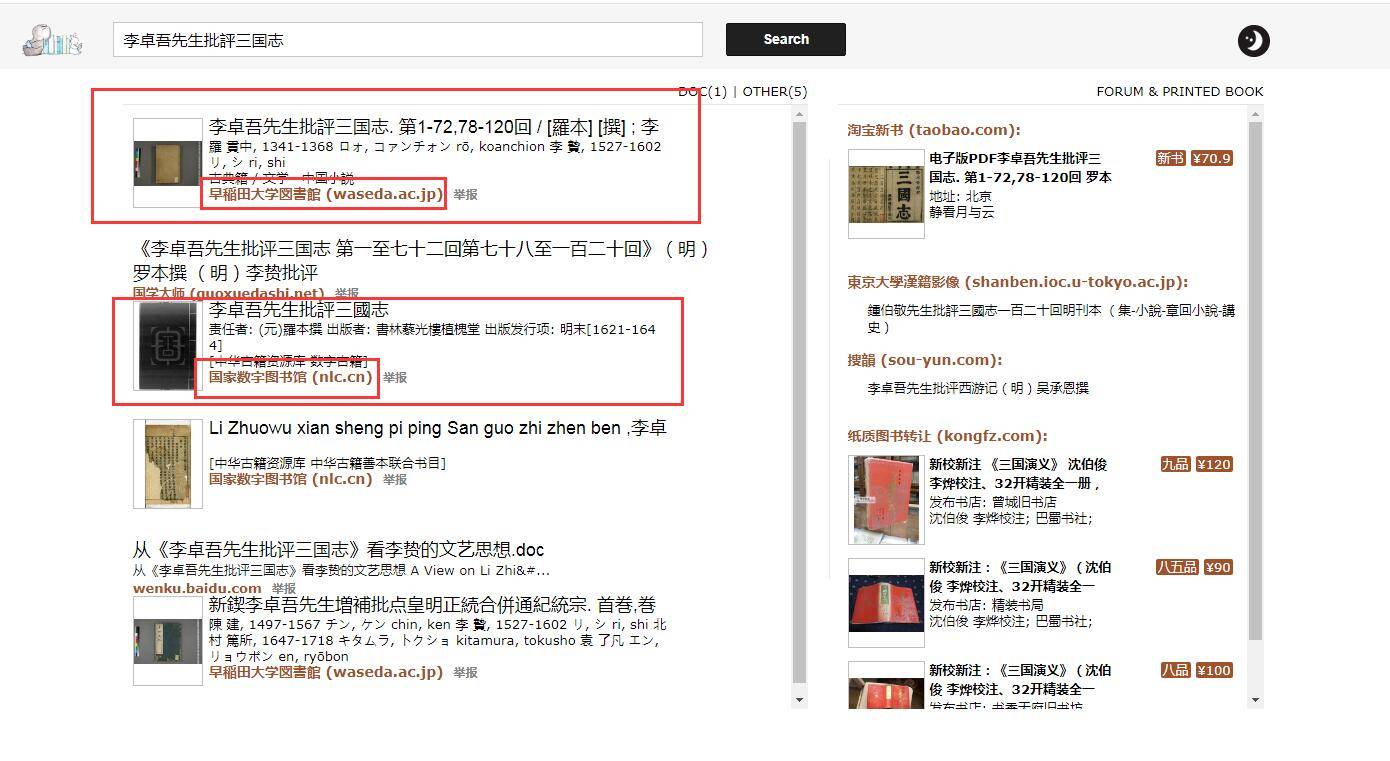Open the ¥120 新校新注 book thumbnail

pyautogui.click(x=886, y=500)
